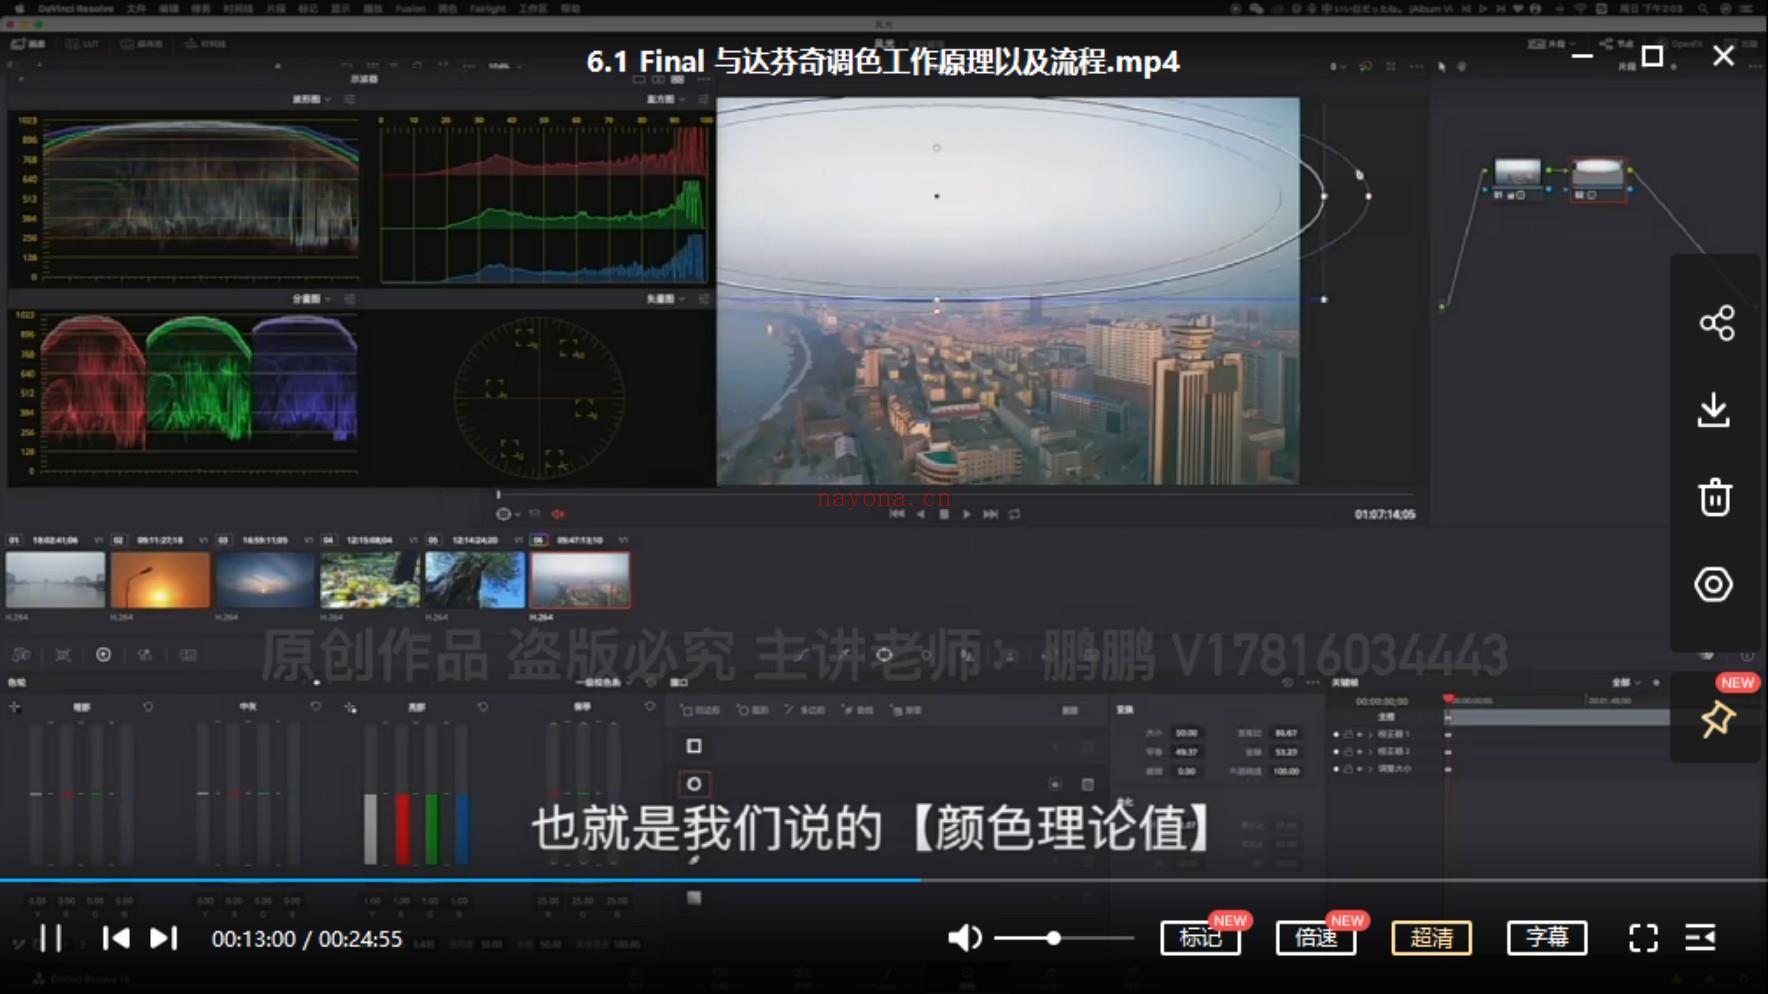Choose the square power window shape
The width and height of the screenshot is (1768, 994).
point(694,746)
